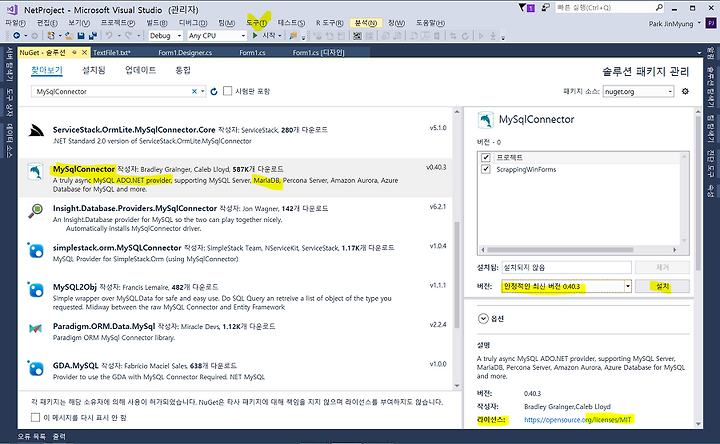This screenshot has height=444, width=720.
Task: Open the MIT license link
Action: tap(578, 419)
